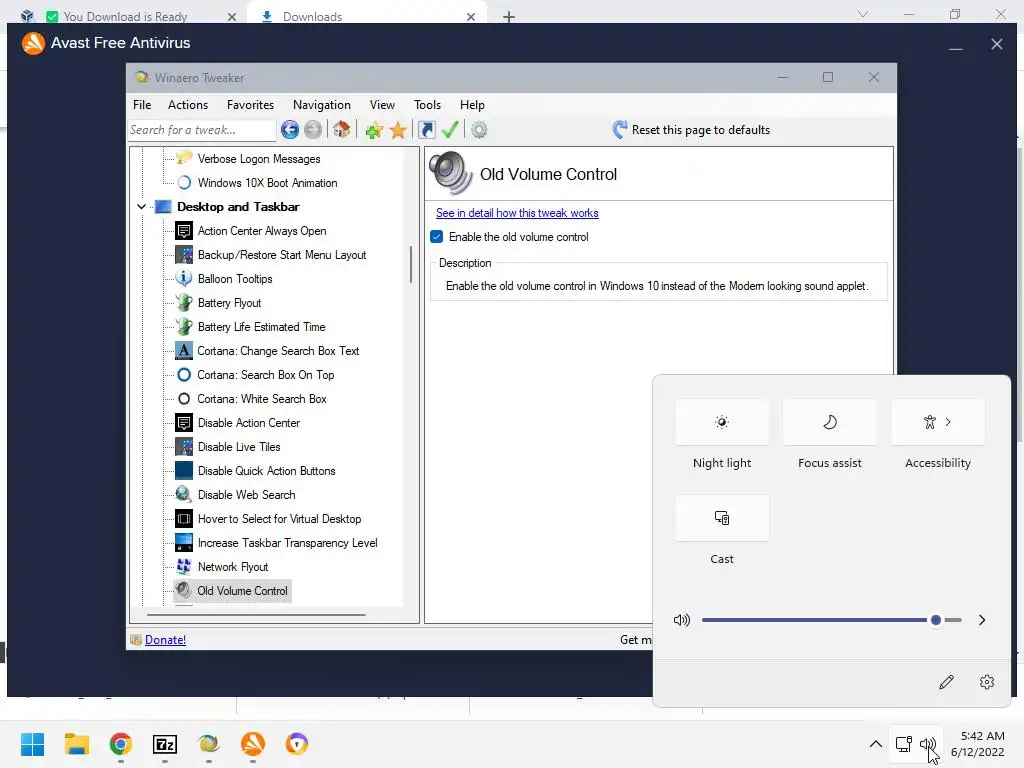Click the Cast quick setting tile
Image resolution: width=1024 pixels, height=768 pixels.
tap(722, 519)
